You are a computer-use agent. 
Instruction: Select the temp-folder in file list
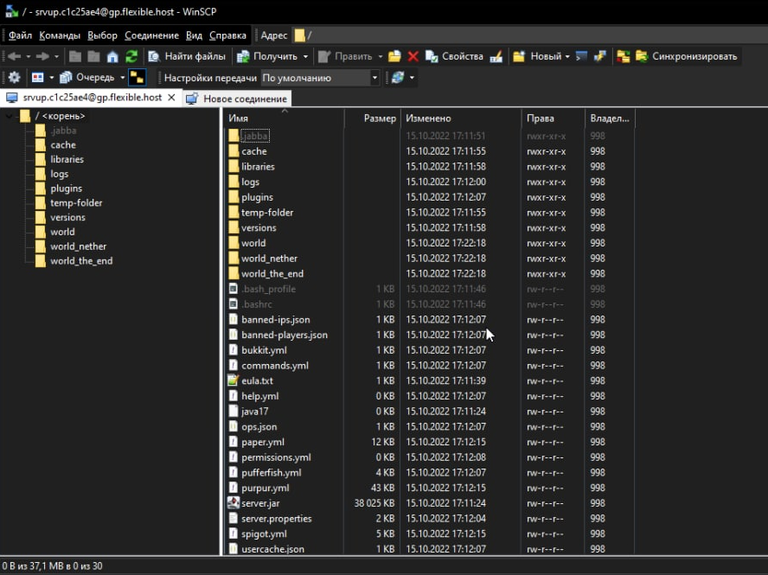click(267, 213)
